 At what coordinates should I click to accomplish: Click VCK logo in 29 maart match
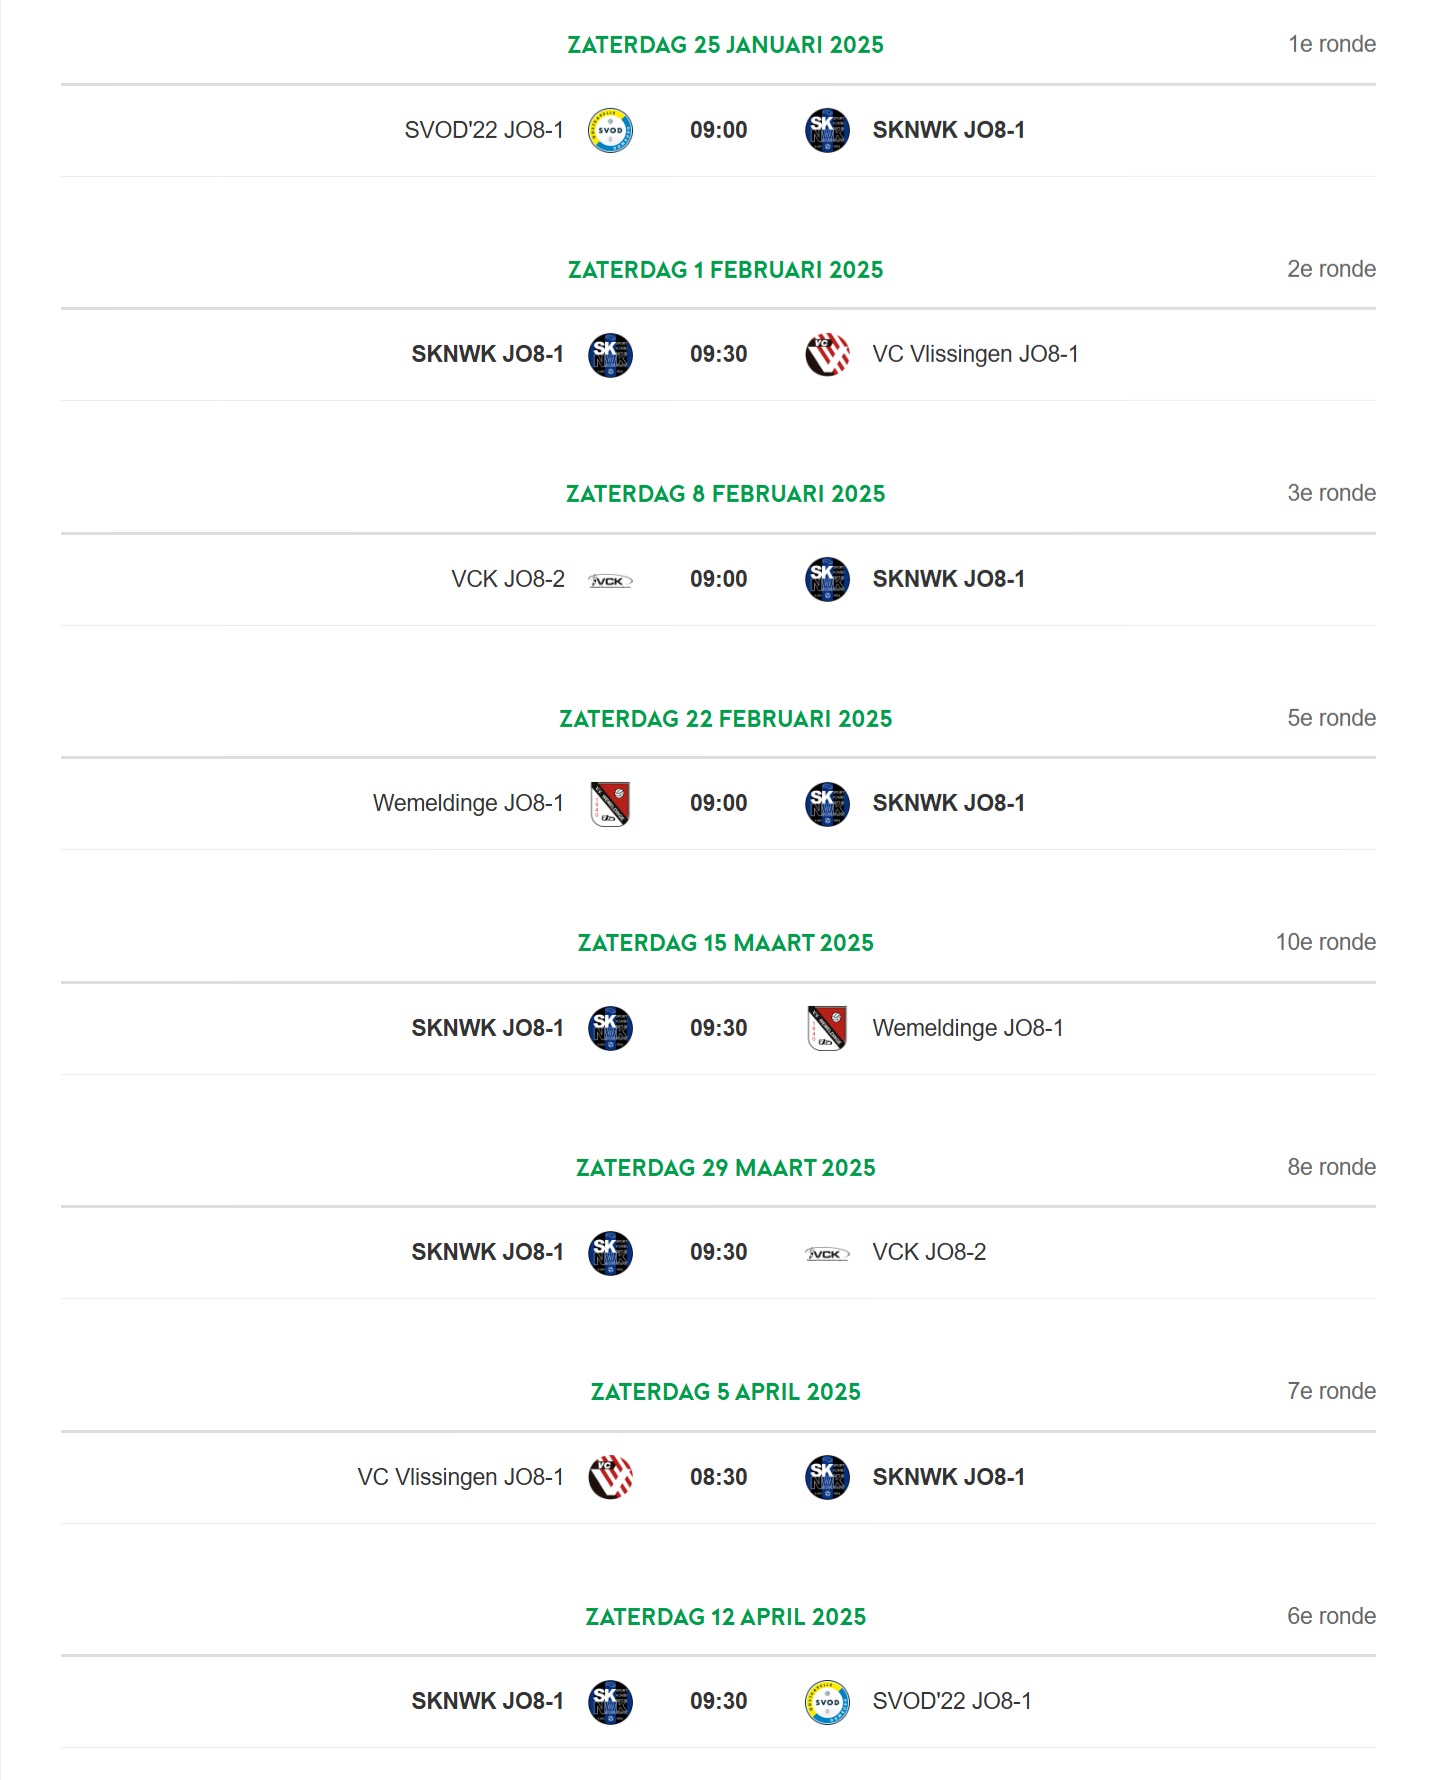827,1253
